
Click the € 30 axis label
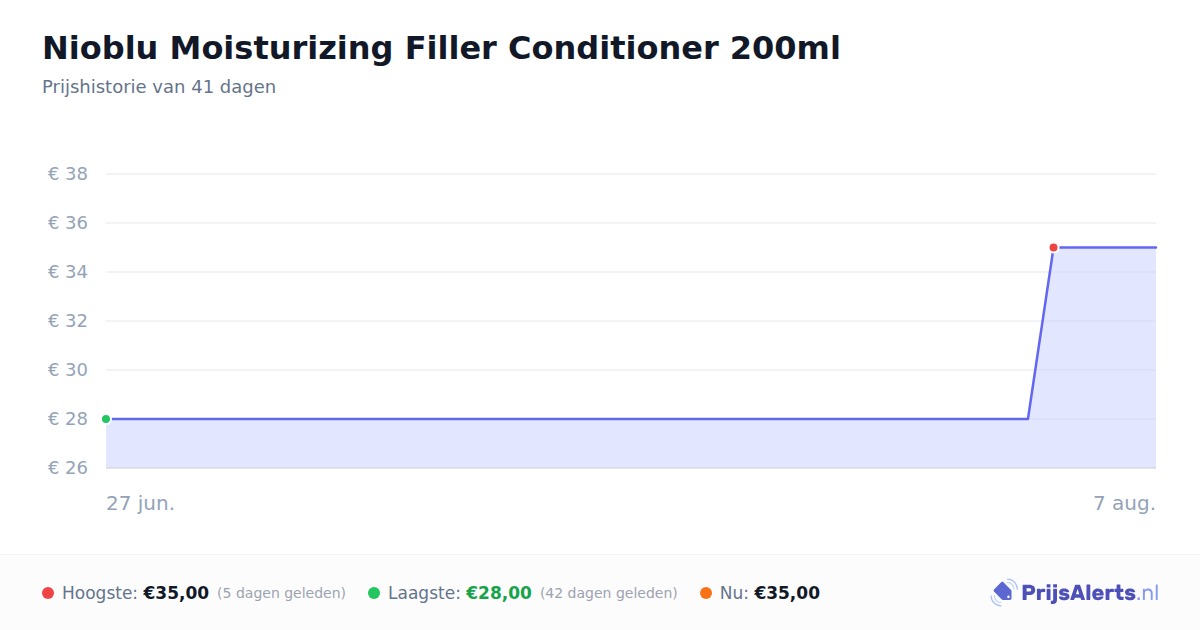[x=68, y=370]
